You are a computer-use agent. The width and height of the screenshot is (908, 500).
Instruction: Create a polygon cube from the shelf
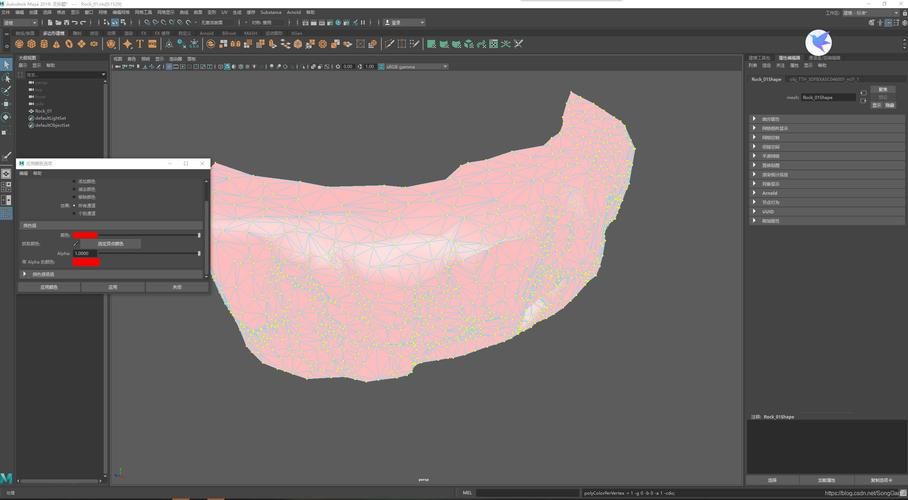[31, 44]
